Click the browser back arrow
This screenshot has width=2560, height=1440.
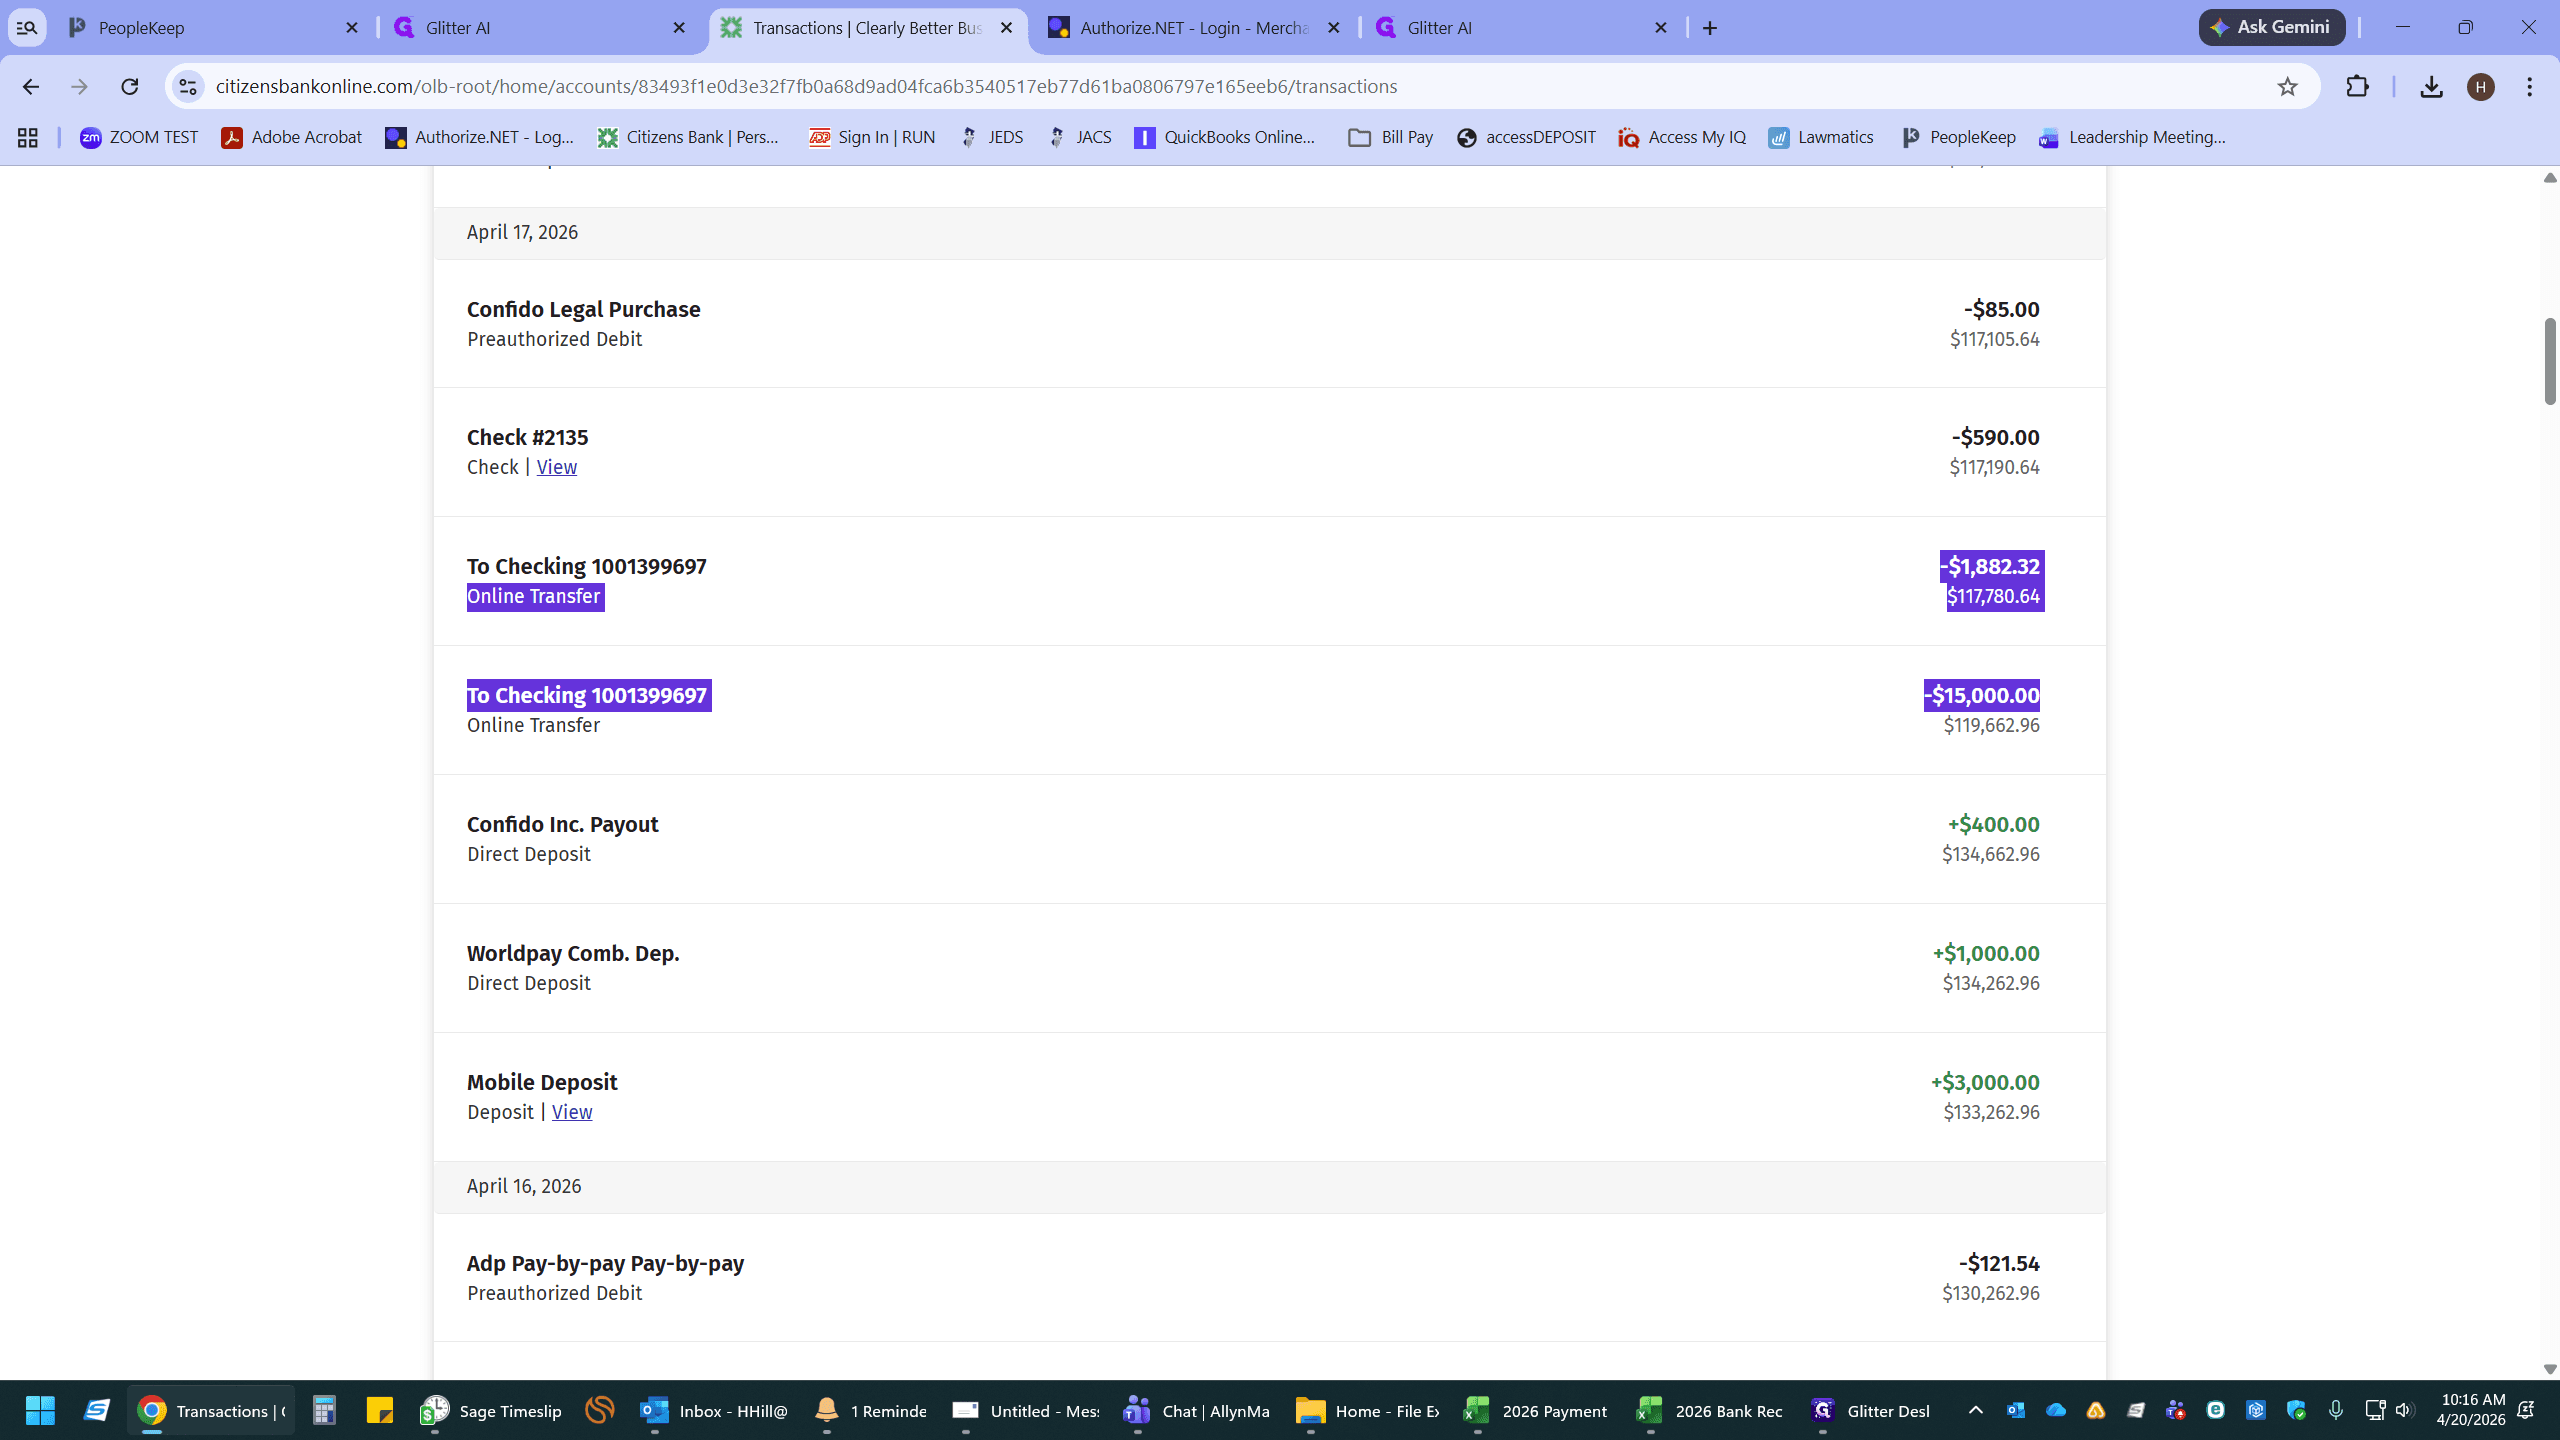tap(30, 87)
